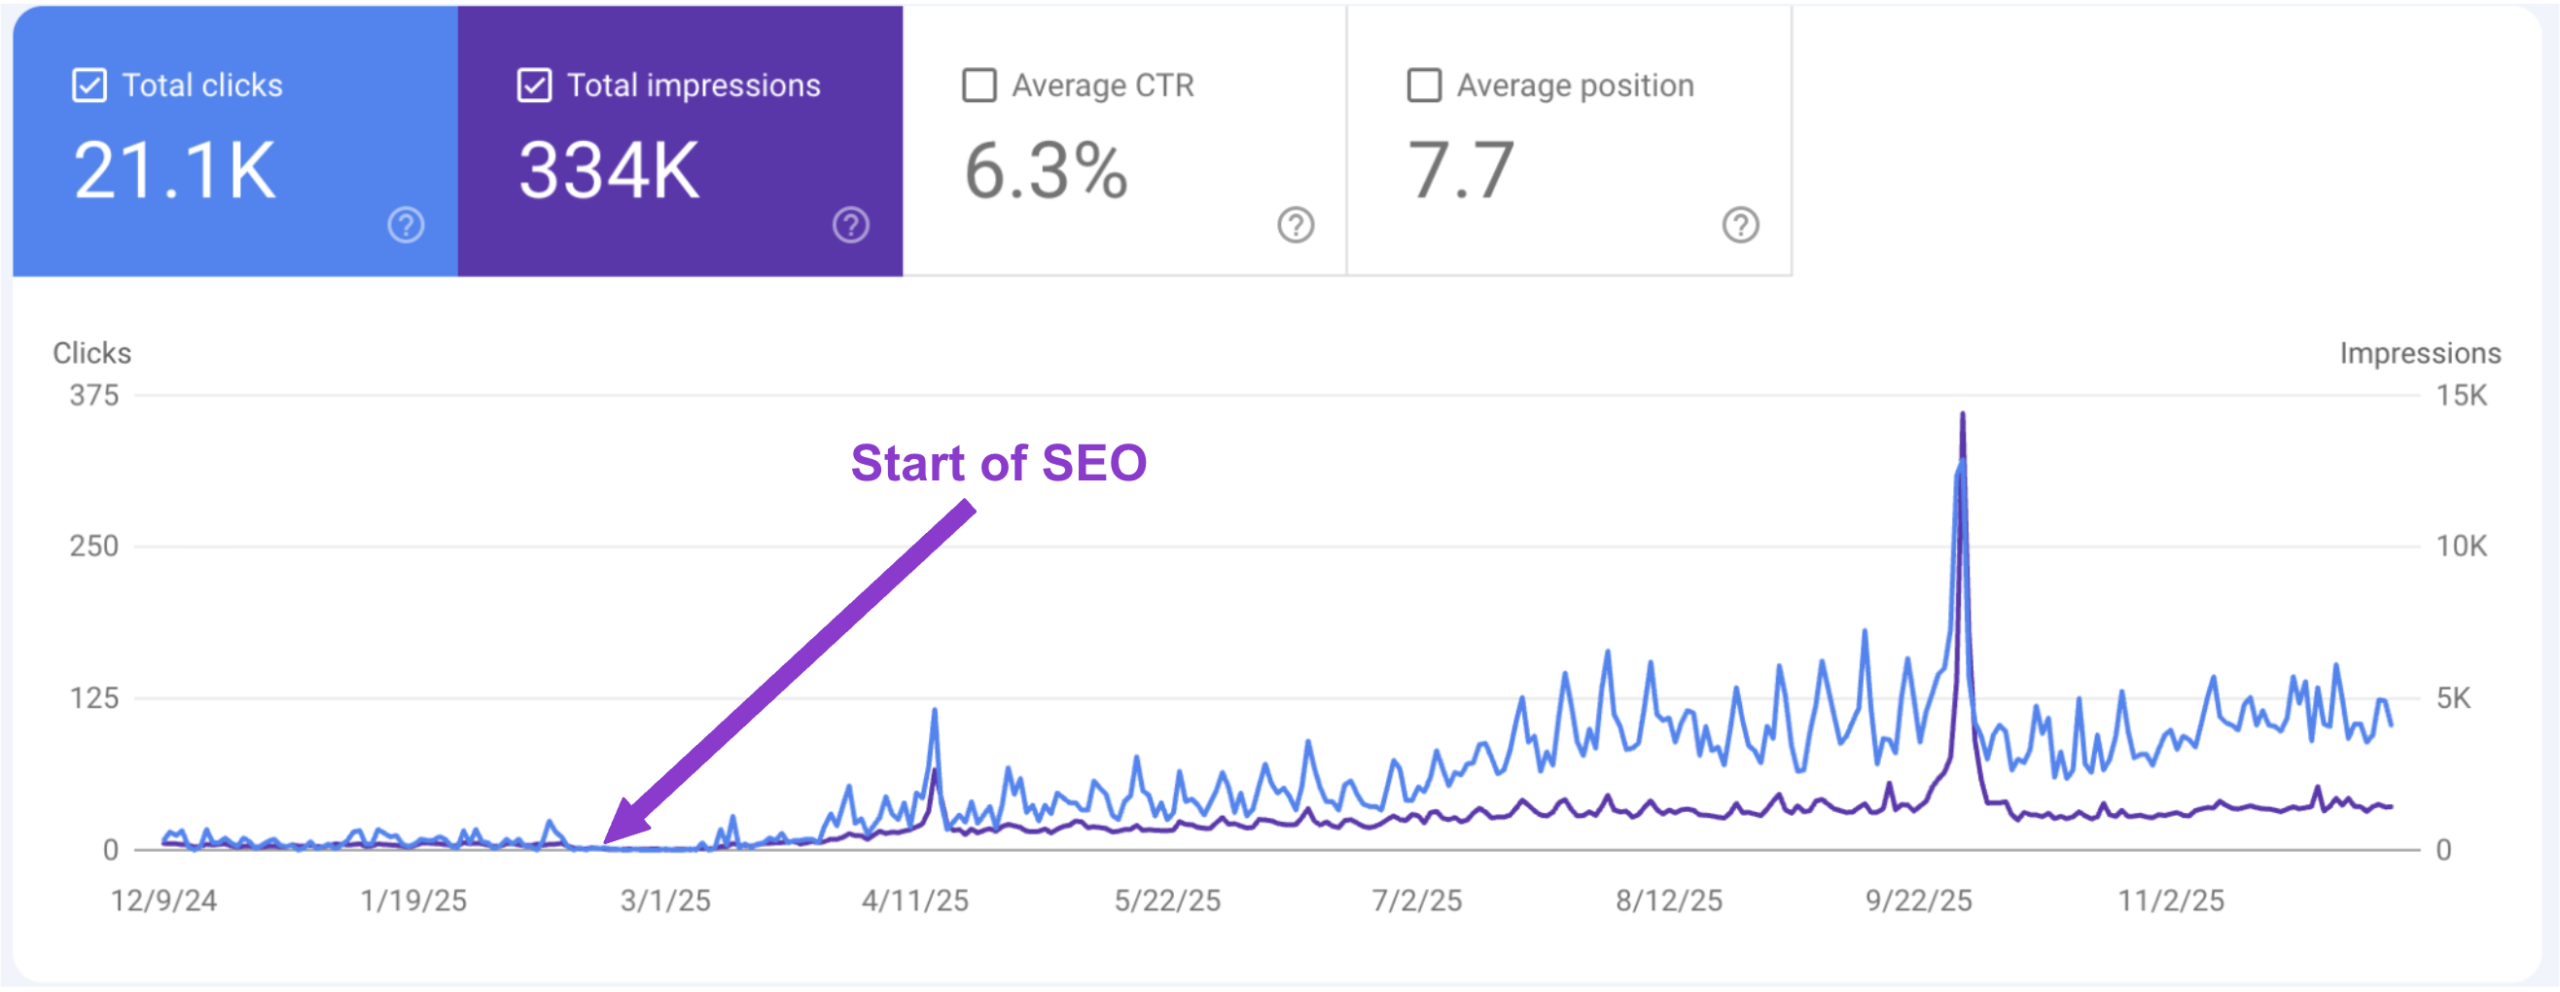Click help icon in Total impressions card
2560x992 pixels.
pos(851,225)
